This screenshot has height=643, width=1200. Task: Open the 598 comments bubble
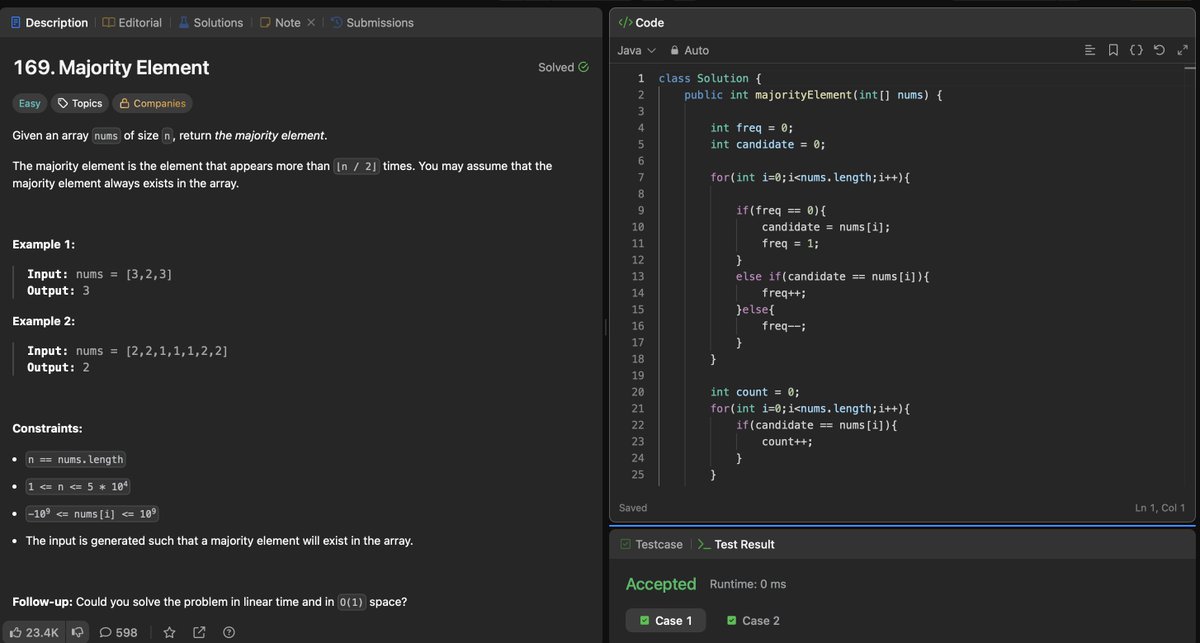[x=118, y=632]
